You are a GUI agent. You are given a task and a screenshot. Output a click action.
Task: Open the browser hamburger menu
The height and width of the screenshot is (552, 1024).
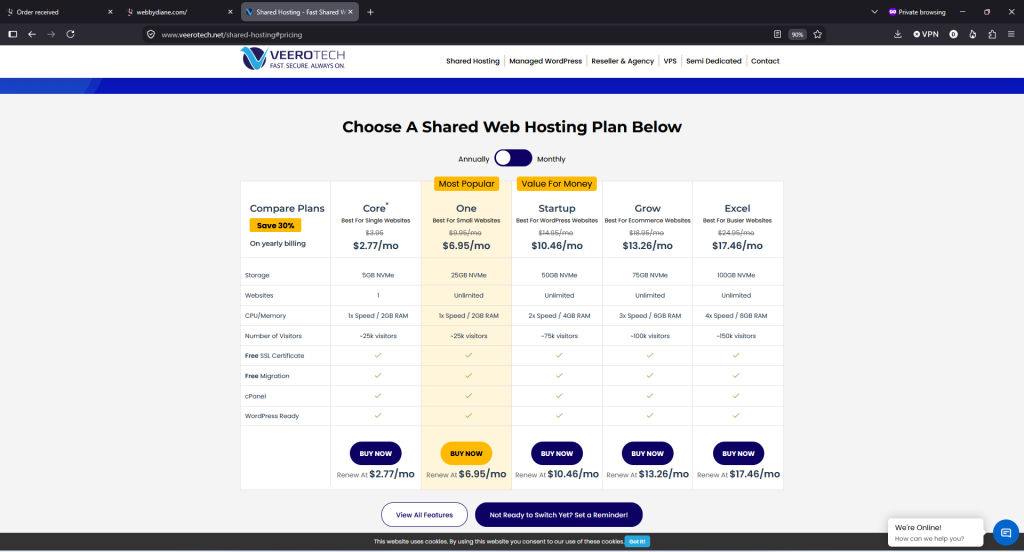coord(1011,34)
